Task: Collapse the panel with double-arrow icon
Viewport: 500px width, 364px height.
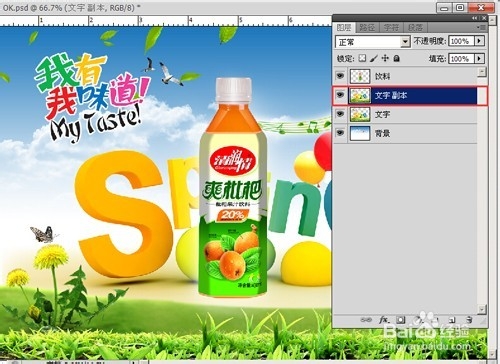Action: (x=475, y=18)
